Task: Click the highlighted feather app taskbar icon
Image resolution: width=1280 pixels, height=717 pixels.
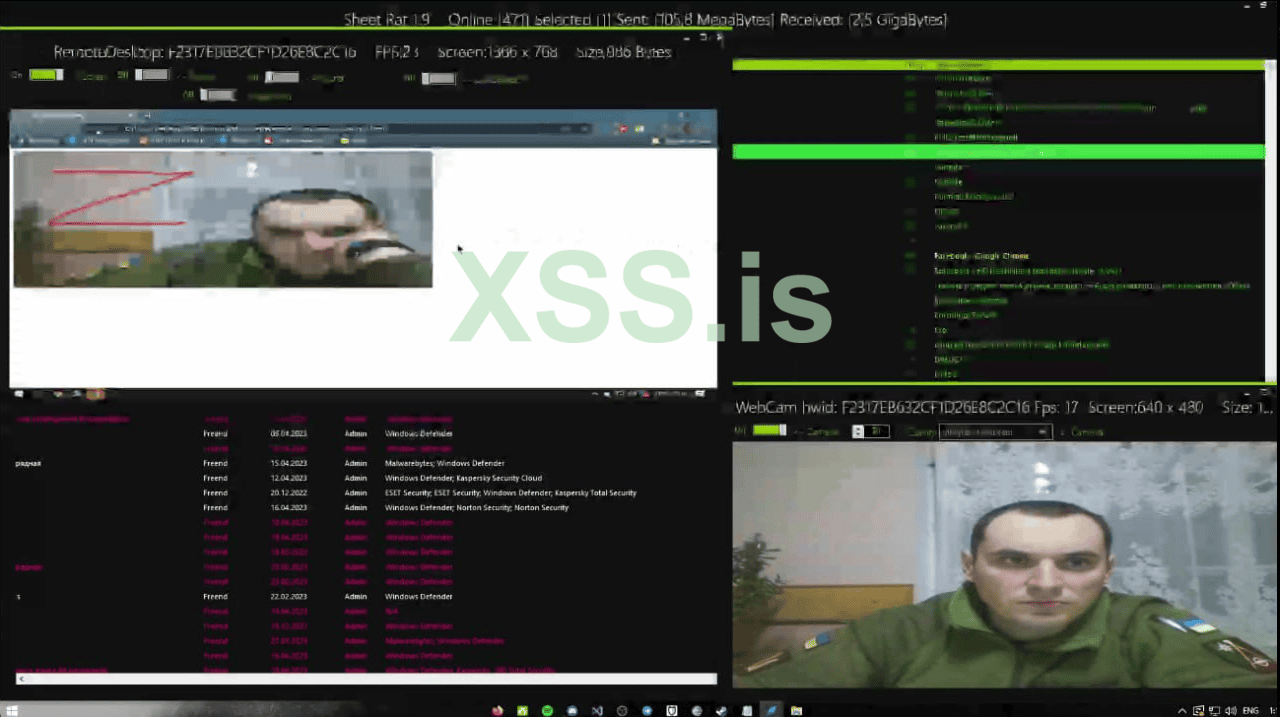Action: point(772,710)
